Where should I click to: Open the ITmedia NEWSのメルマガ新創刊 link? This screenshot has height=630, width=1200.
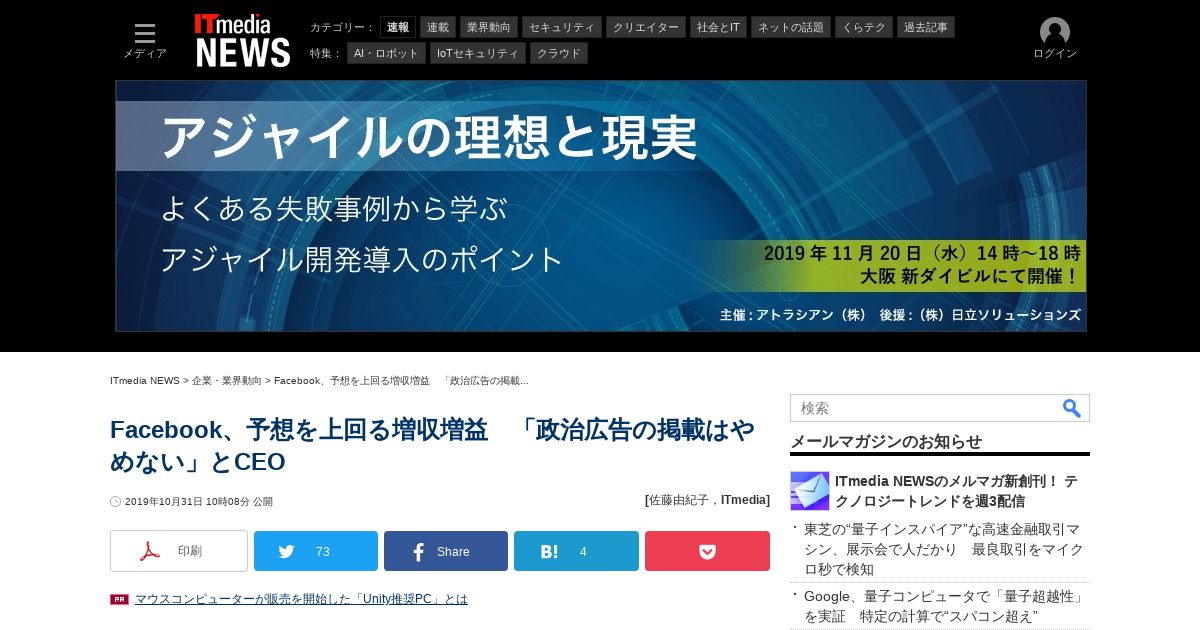point(956,491)
